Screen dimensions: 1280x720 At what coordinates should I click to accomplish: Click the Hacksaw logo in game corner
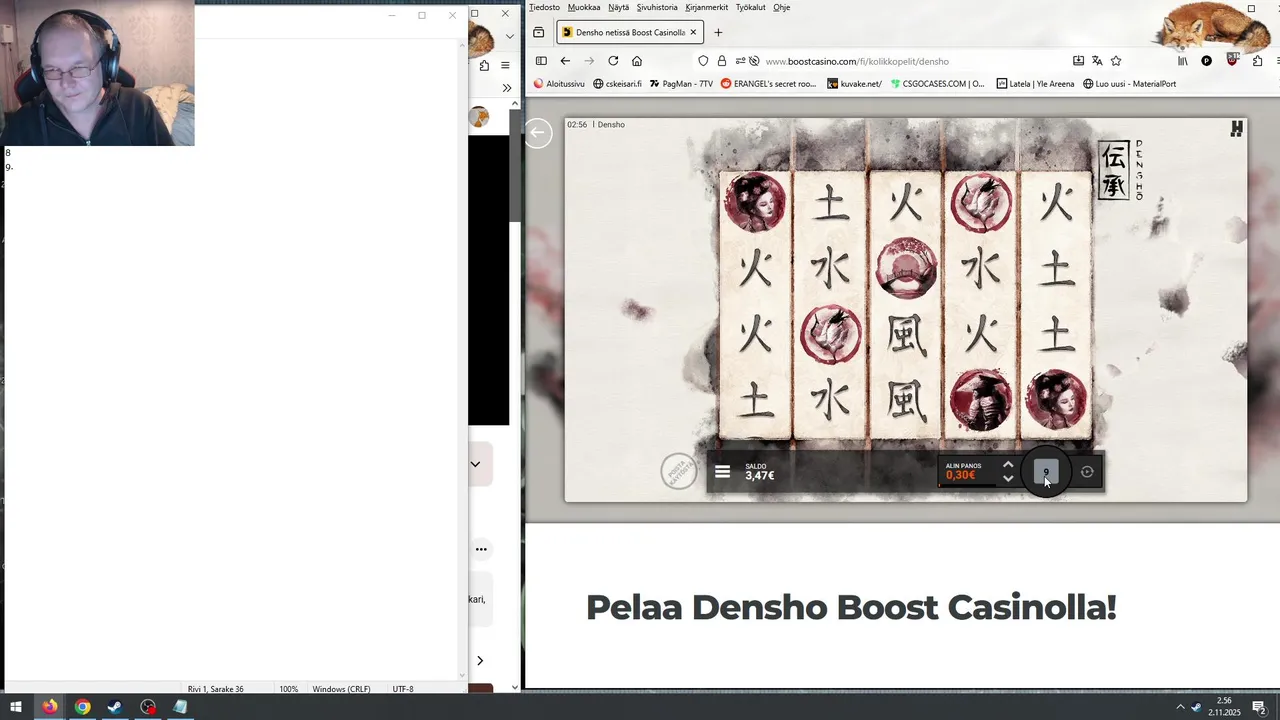pos(1237,128)
